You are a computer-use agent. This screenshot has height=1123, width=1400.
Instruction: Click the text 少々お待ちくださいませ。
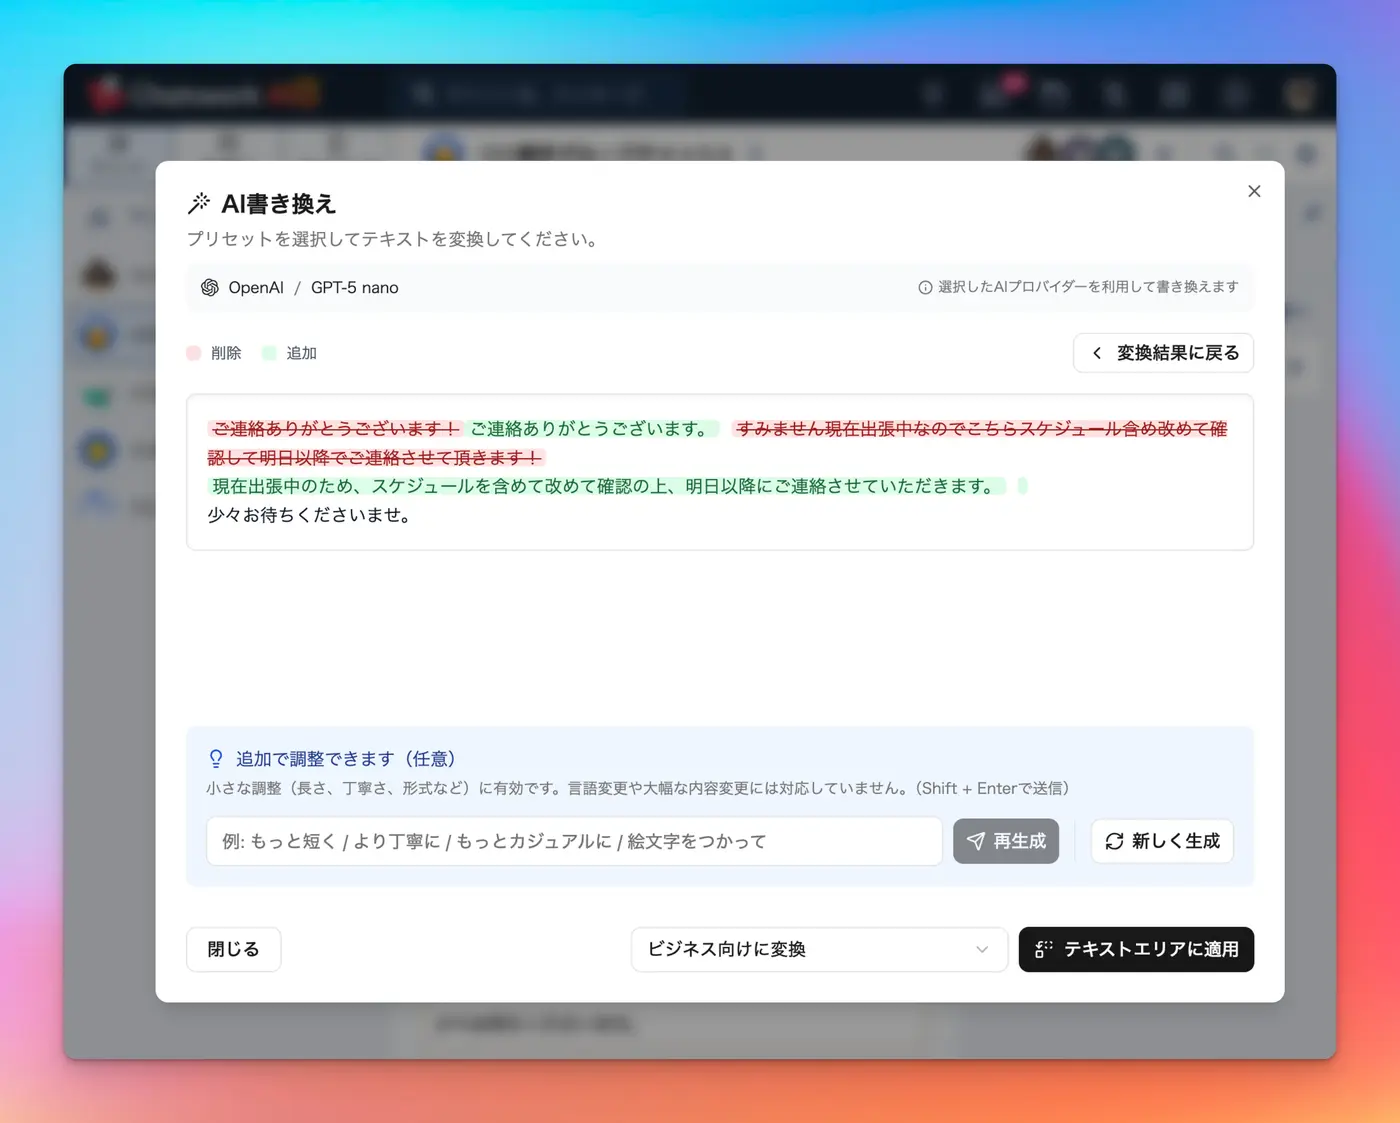(x=312, y=515)
